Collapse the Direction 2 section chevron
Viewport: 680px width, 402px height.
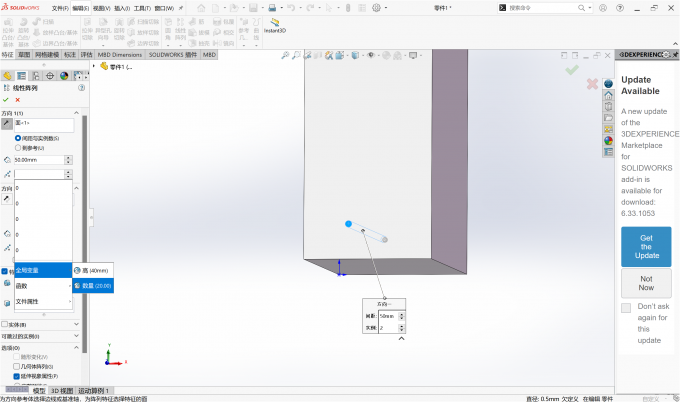76,188
